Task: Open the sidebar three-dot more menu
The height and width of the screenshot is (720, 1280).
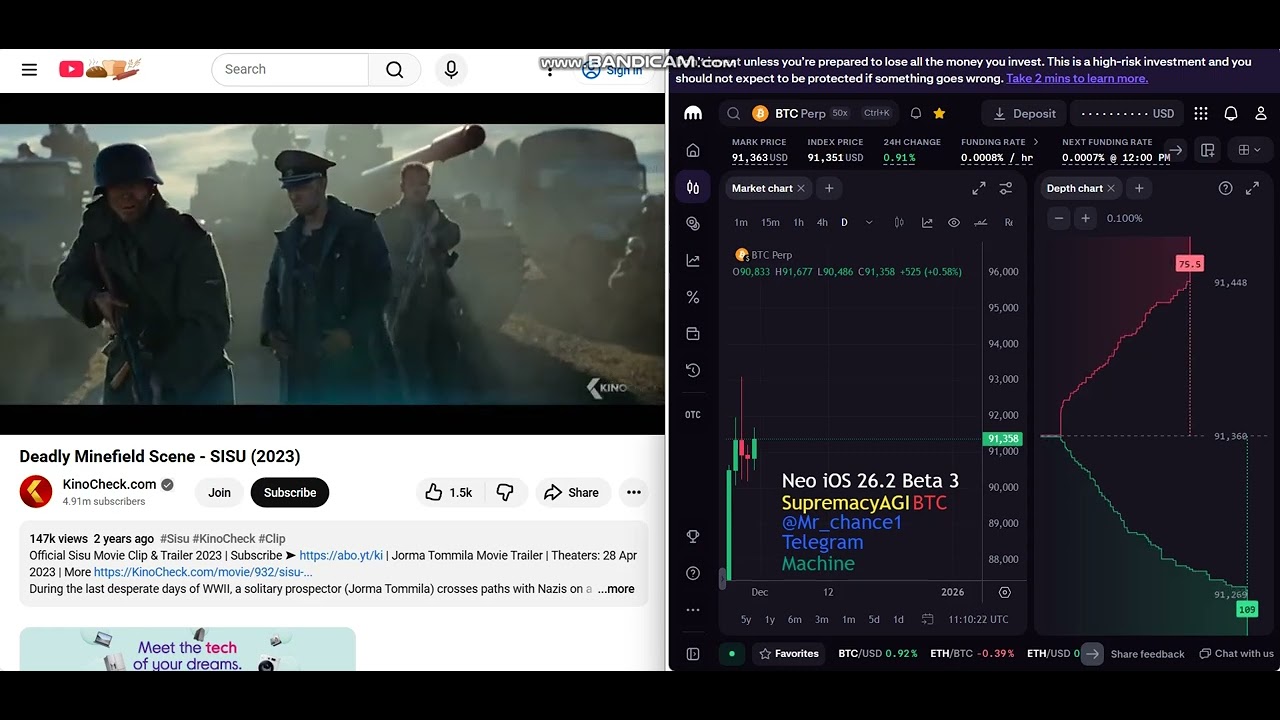Action: [x=693, y=610]
